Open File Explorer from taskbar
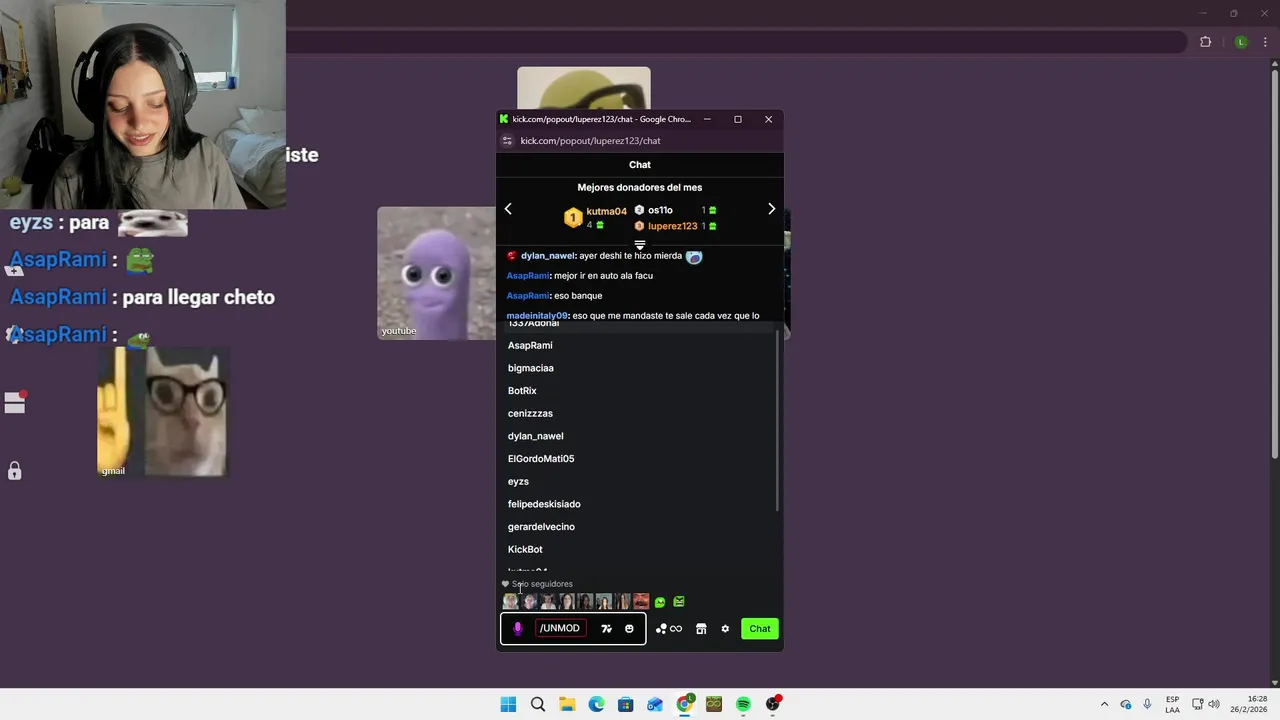Screen dimensions: 1280x720 [x=567, y=705]
